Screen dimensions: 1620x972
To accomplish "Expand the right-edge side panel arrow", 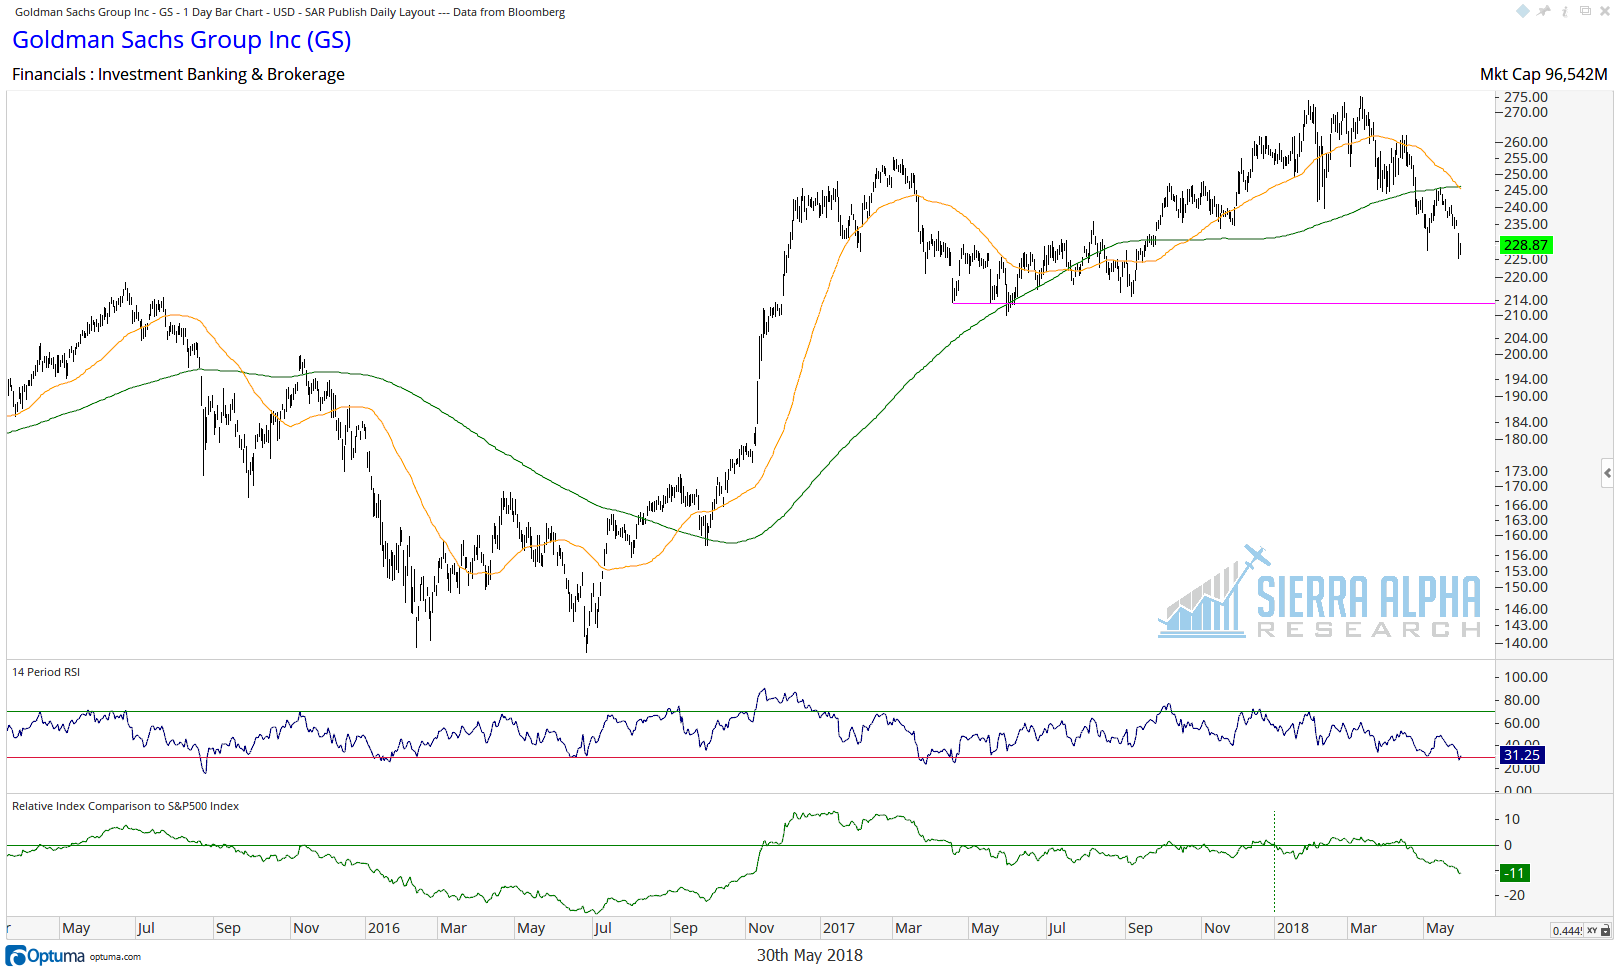I will tap(1607, 473).
